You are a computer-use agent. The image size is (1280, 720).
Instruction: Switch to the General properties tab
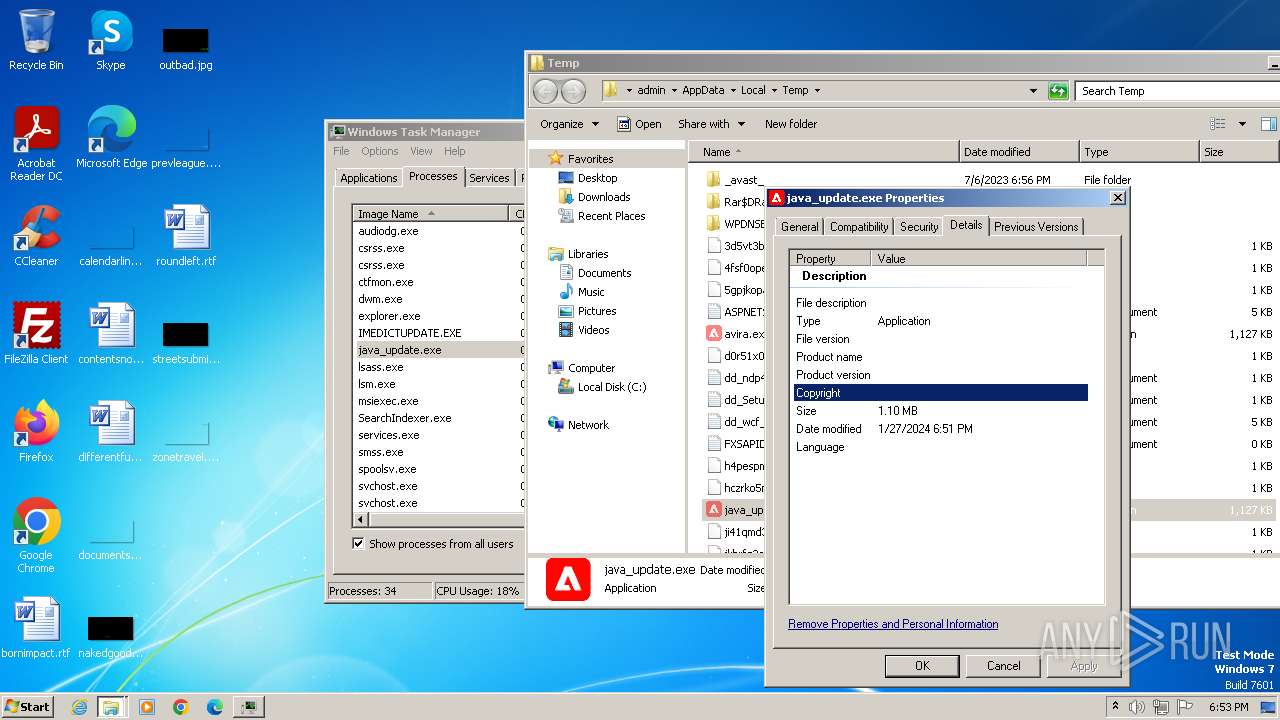pos(799,227)
